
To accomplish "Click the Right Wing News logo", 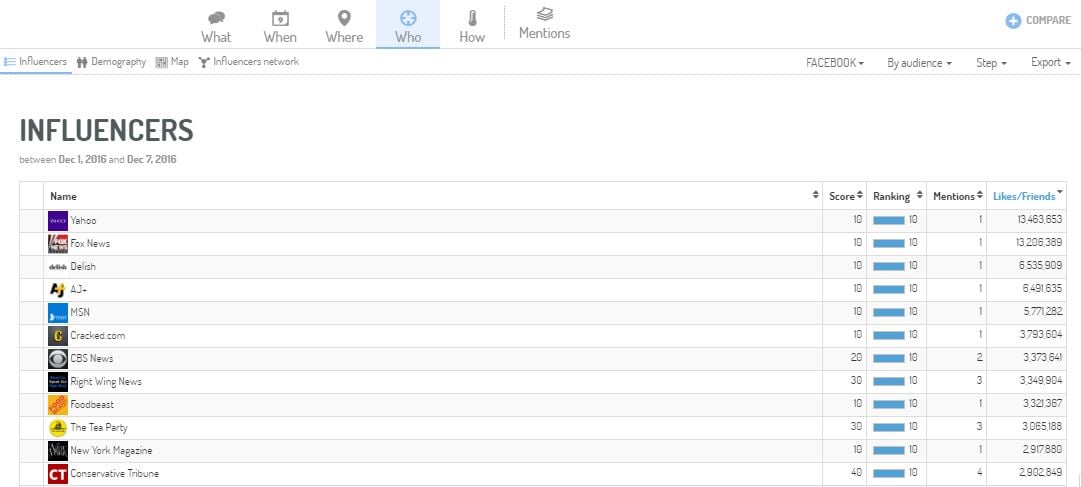I will (x=58, y=381).
